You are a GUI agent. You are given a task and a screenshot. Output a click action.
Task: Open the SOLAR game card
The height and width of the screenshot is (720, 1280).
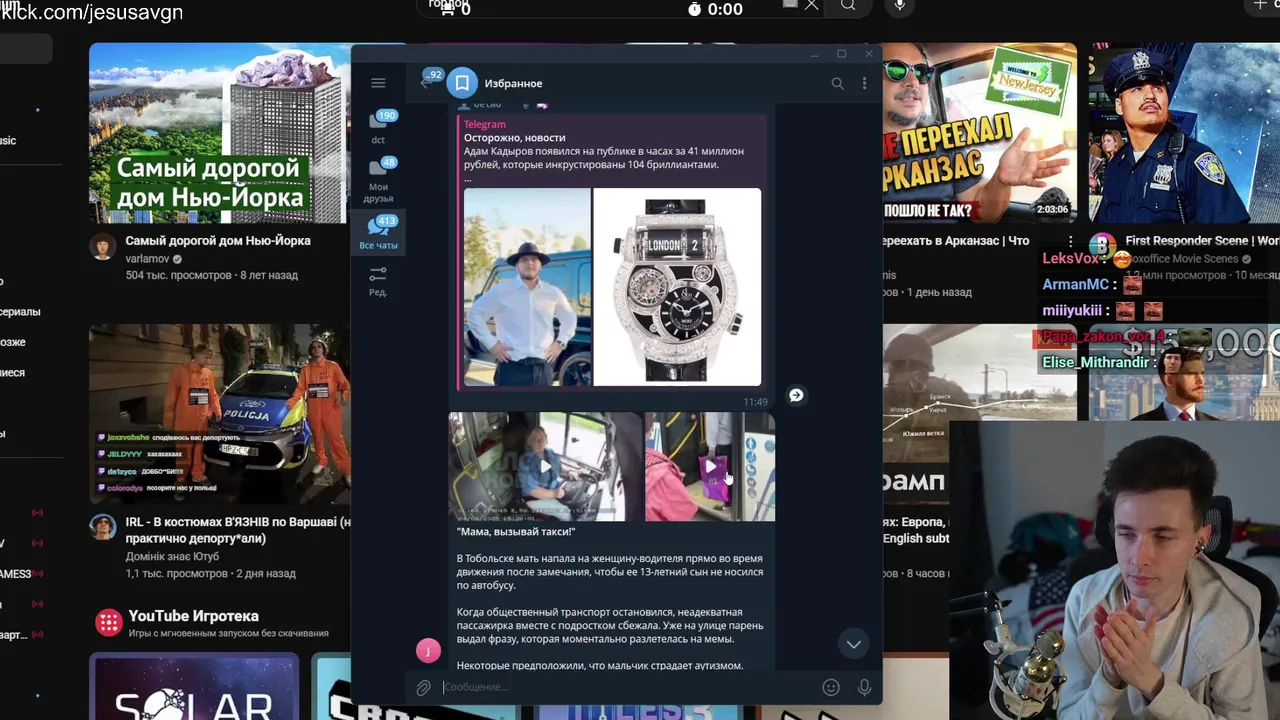tap(194, 686)
